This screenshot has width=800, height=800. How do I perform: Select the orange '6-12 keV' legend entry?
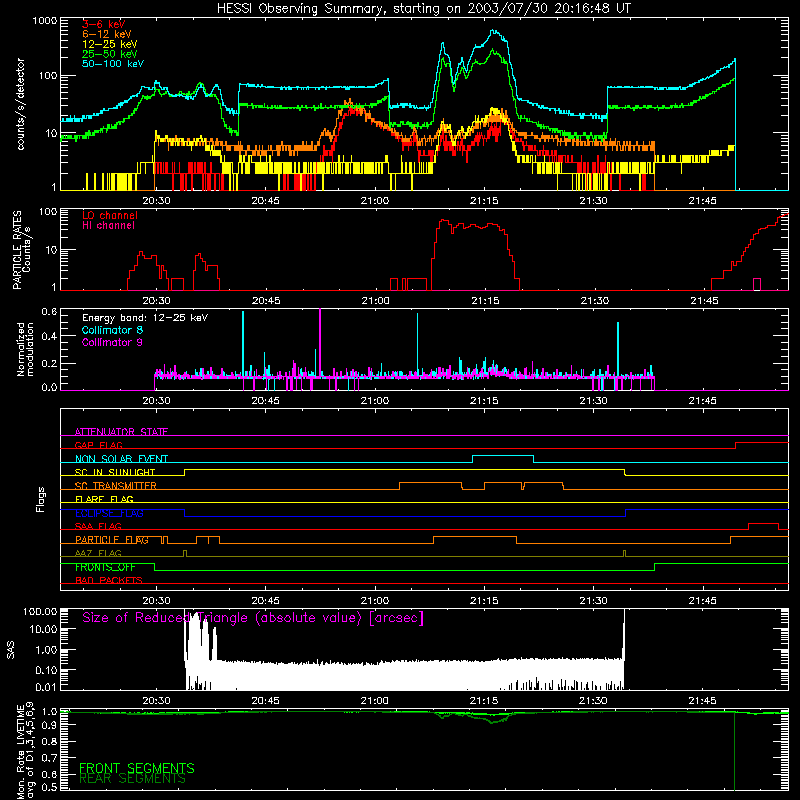107,34
